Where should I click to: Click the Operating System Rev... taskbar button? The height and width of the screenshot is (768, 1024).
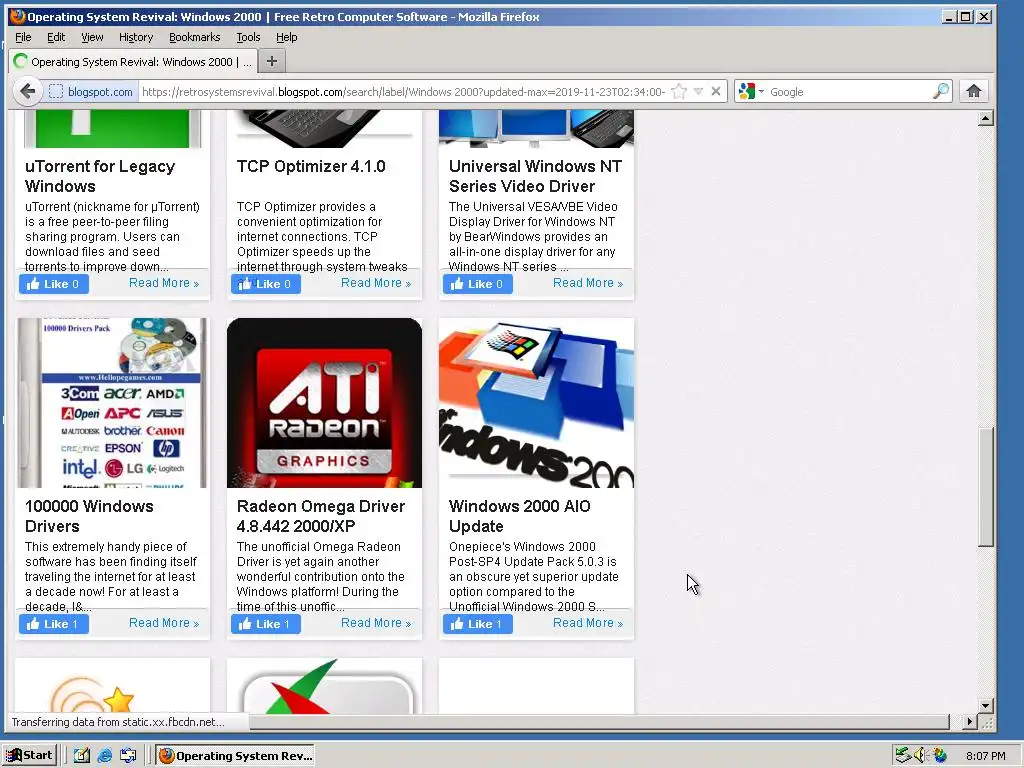pos(236,756)
